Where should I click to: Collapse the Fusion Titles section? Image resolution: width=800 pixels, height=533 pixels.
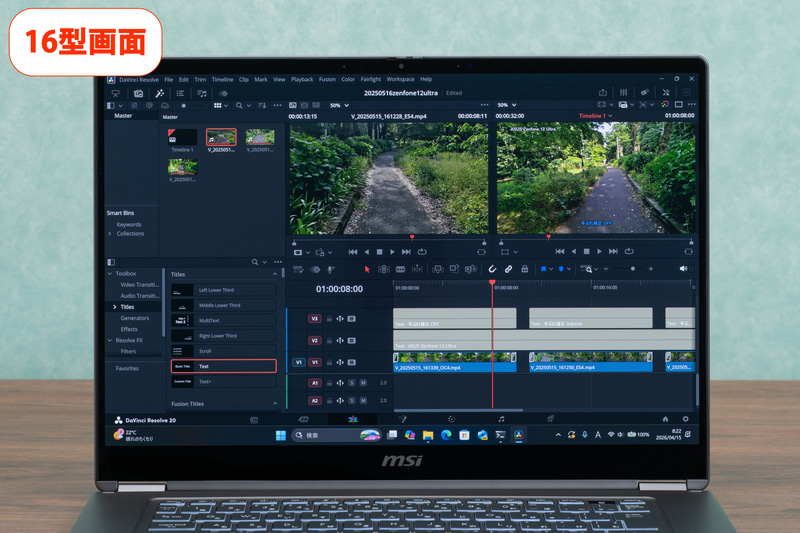275,403
